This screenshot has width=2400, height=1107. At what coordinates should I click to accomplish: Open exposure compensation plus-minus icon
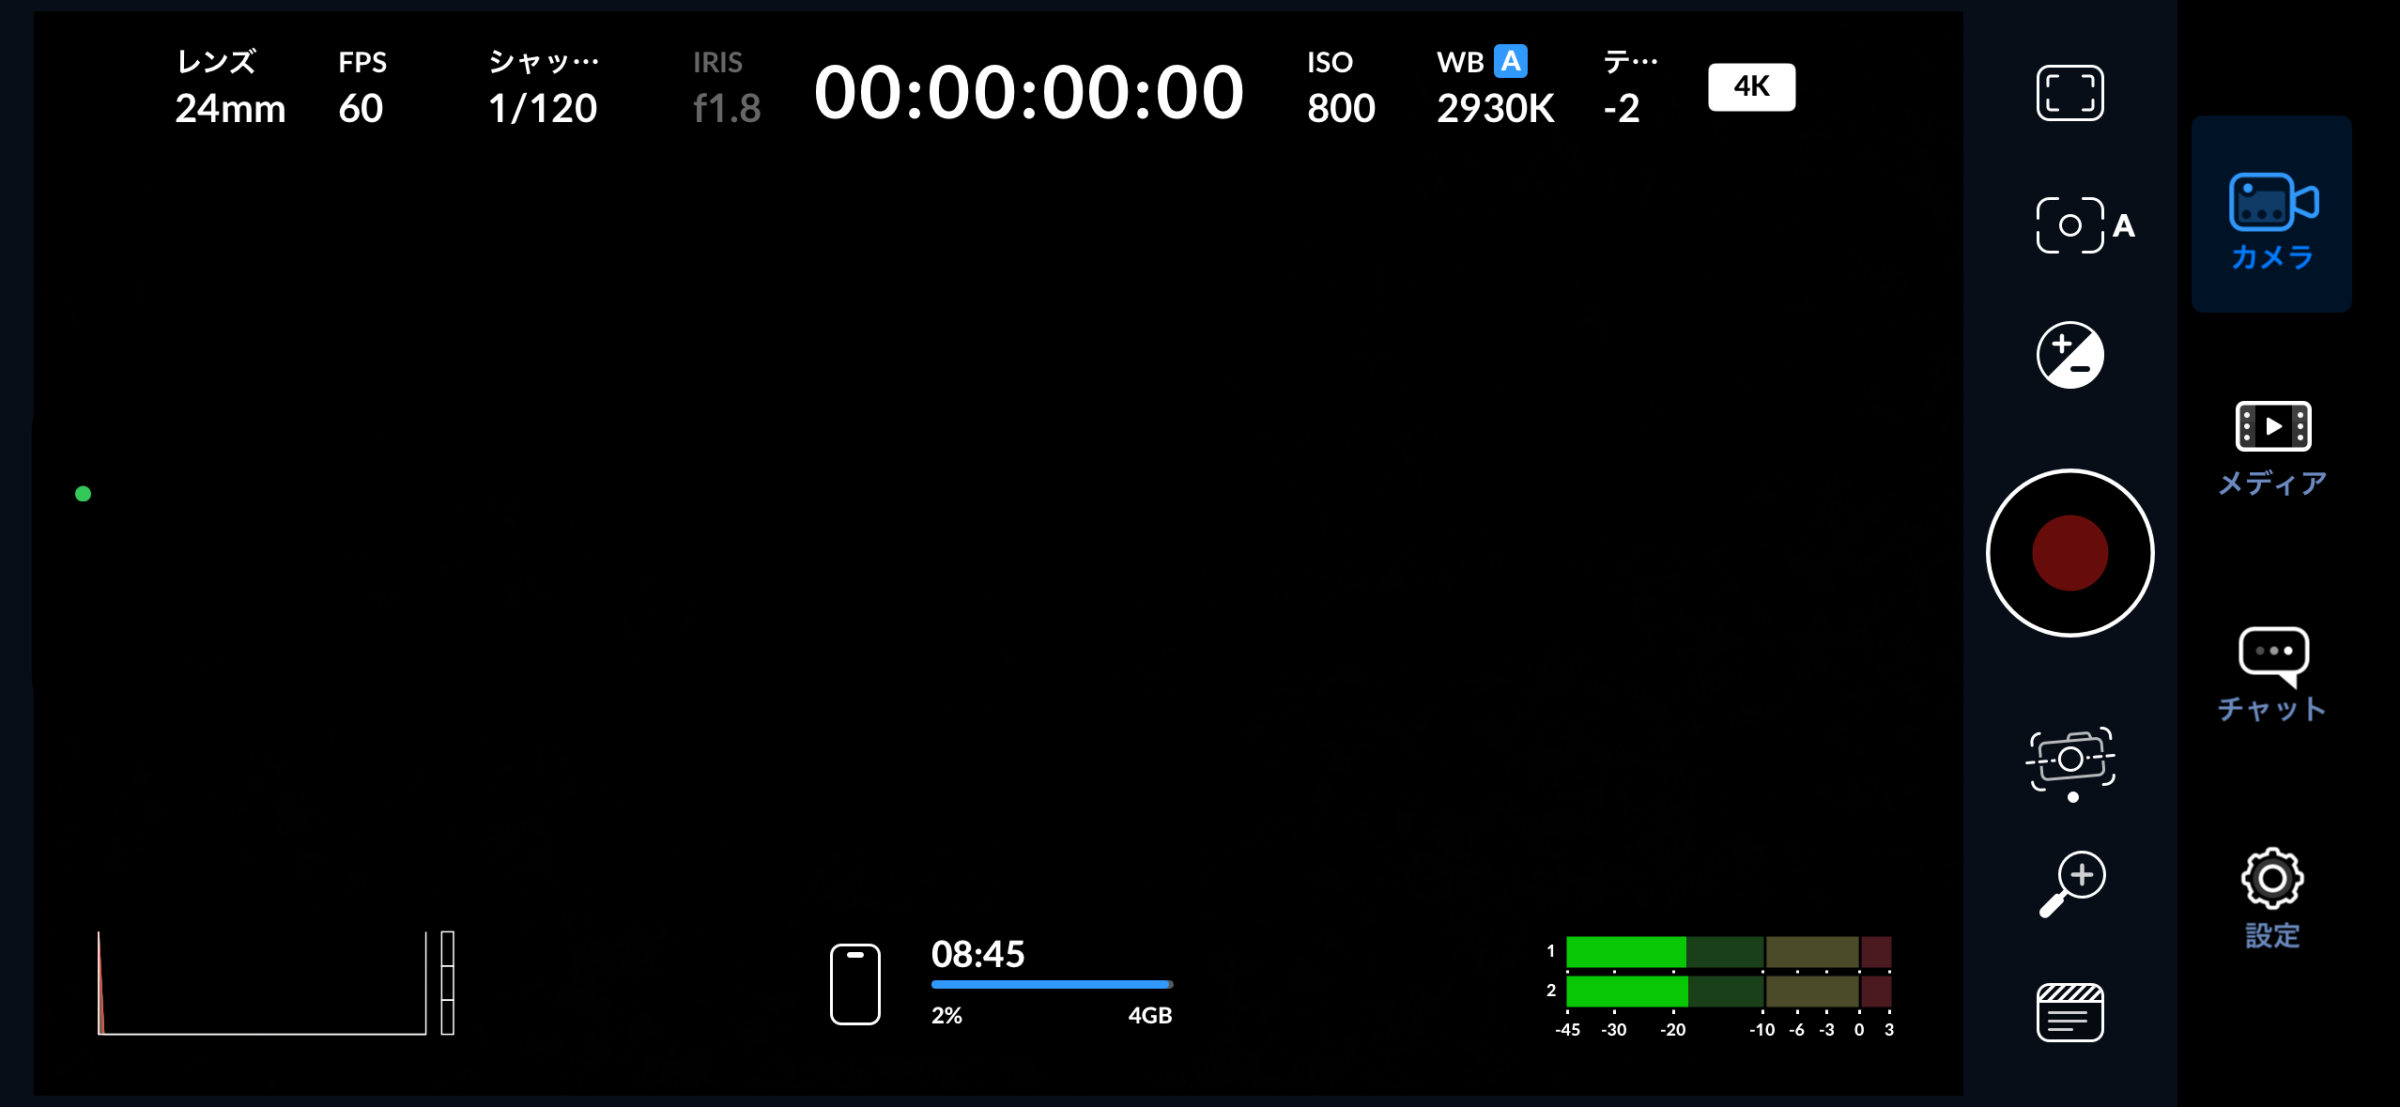[2069, 355]
